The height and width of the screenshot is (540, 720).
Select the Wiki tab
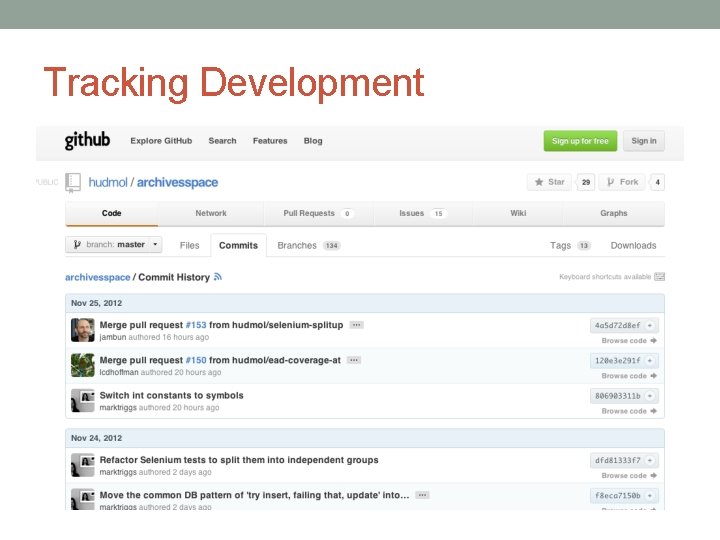pyautogui.click(x=518, y=214)
